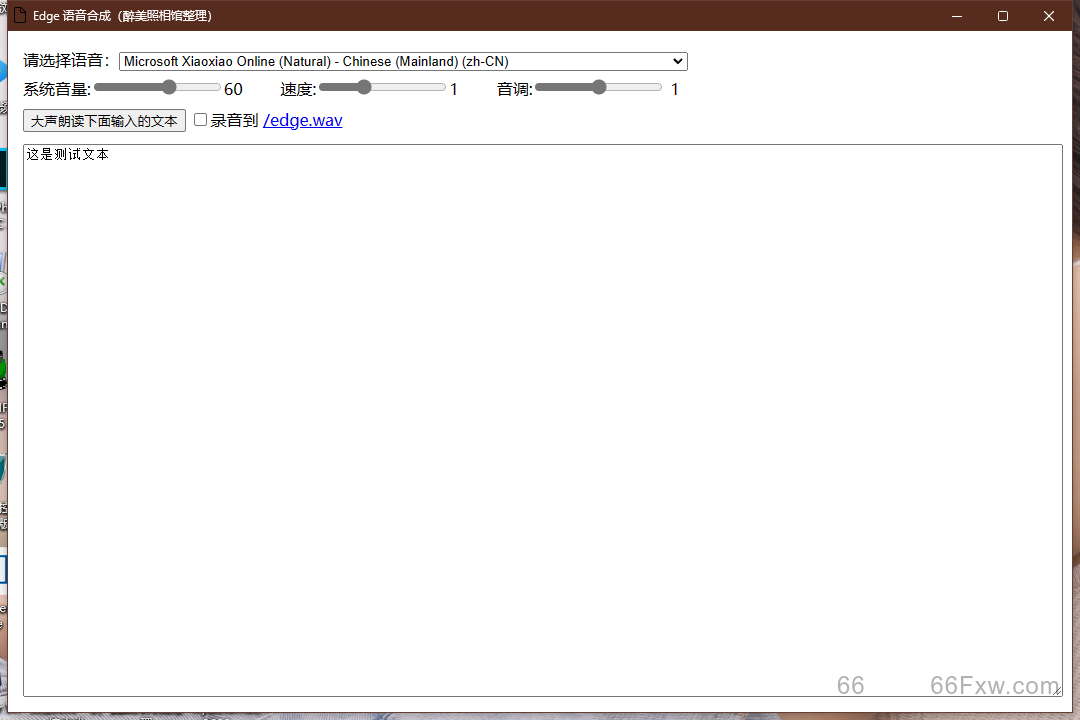Select the text 这是测试文本
This screenshot has width=1080, height=720.
coord(67,154)
